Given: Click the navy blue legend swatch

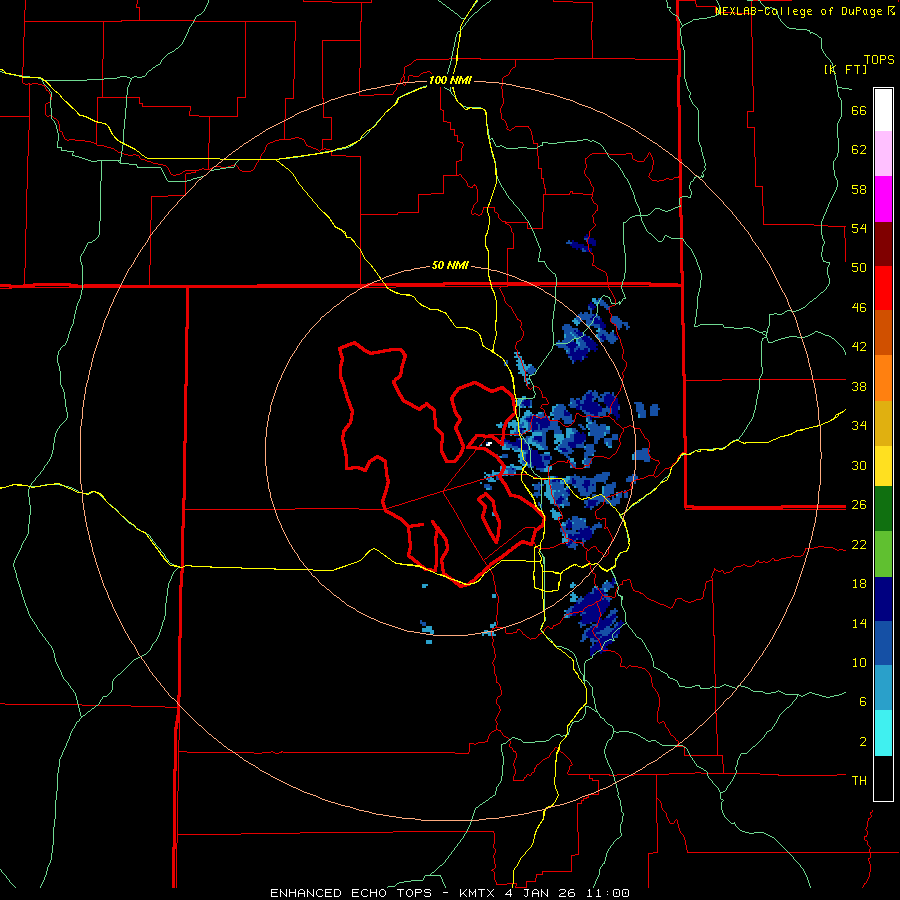Looking at the screenshot, I should tap(883, 599).
